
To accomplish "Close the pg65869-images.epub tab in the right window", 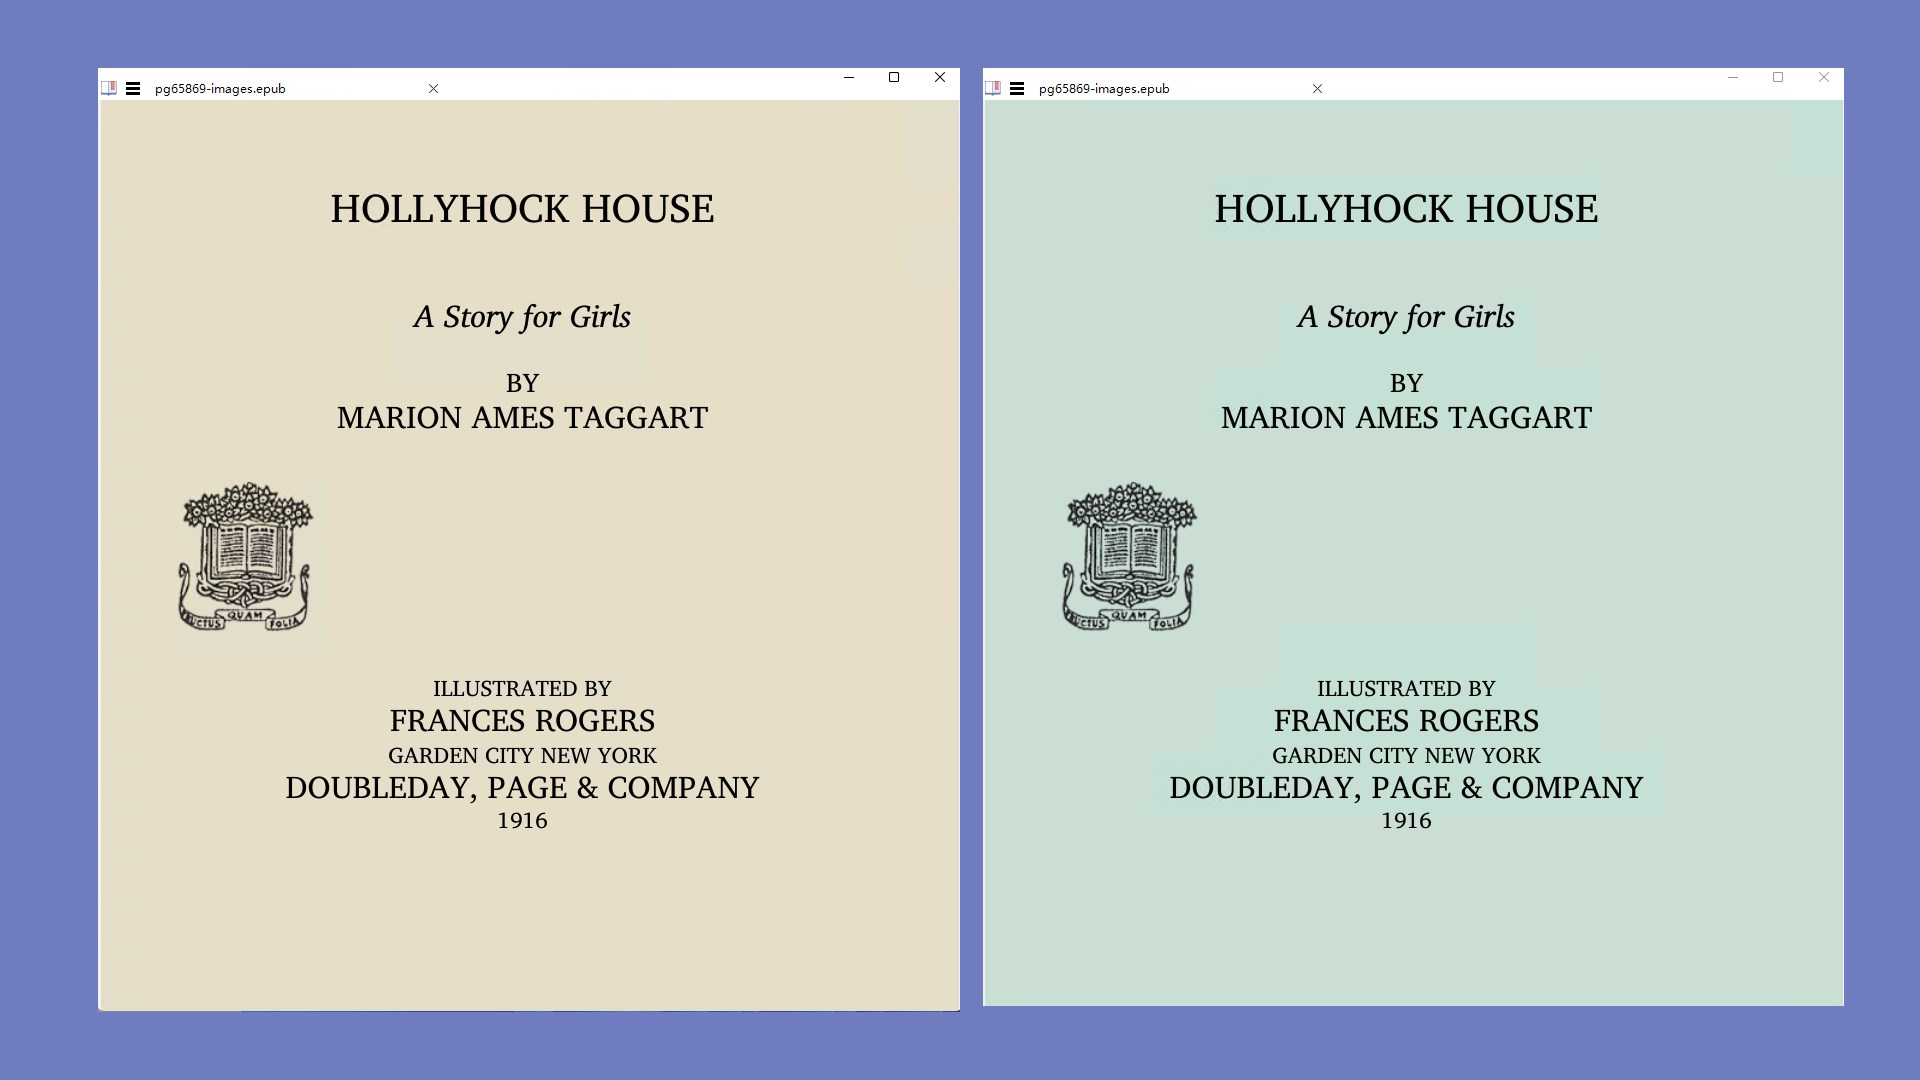I will 1317,88.
